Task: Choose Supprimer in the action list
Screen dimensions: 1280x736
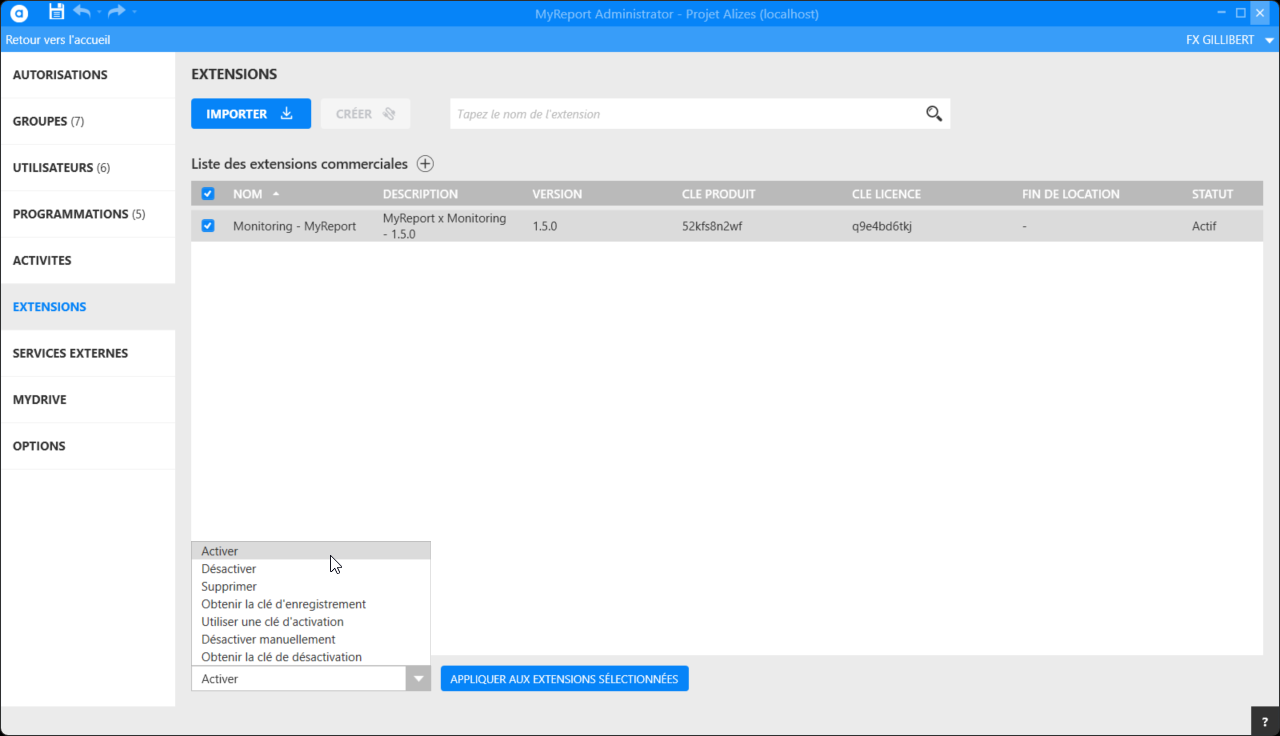Action: [229, 587]
